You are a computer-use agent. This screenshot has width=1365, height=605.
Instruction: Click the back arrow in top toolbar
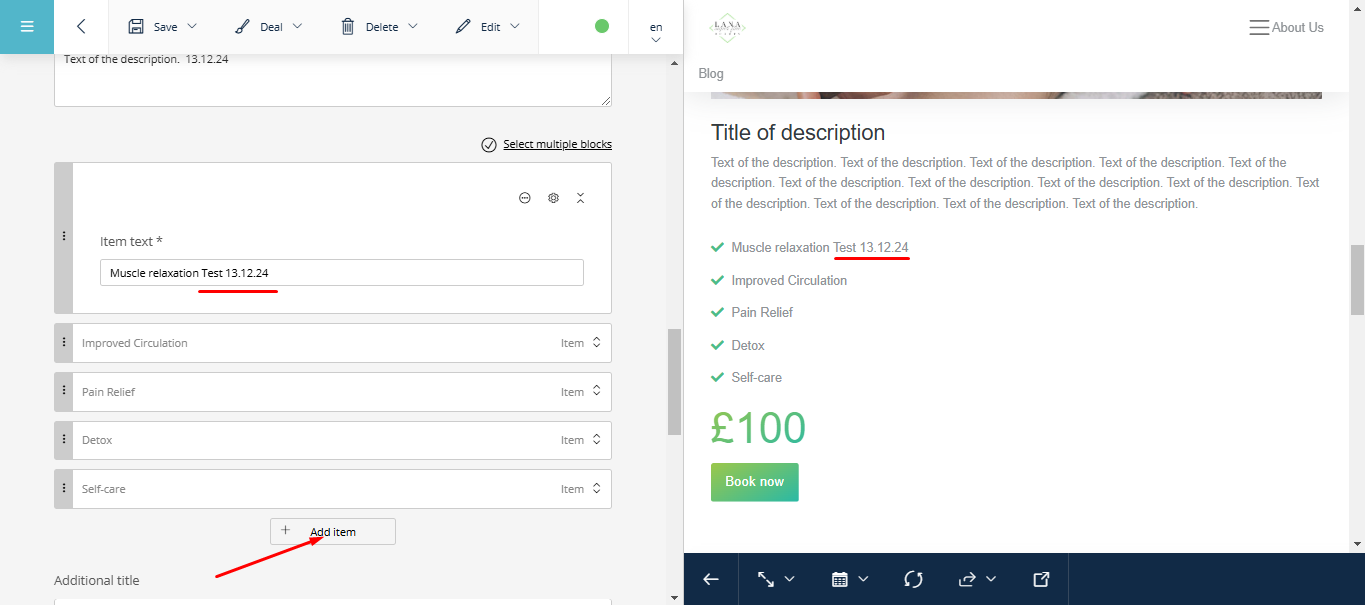coord(81,27)
